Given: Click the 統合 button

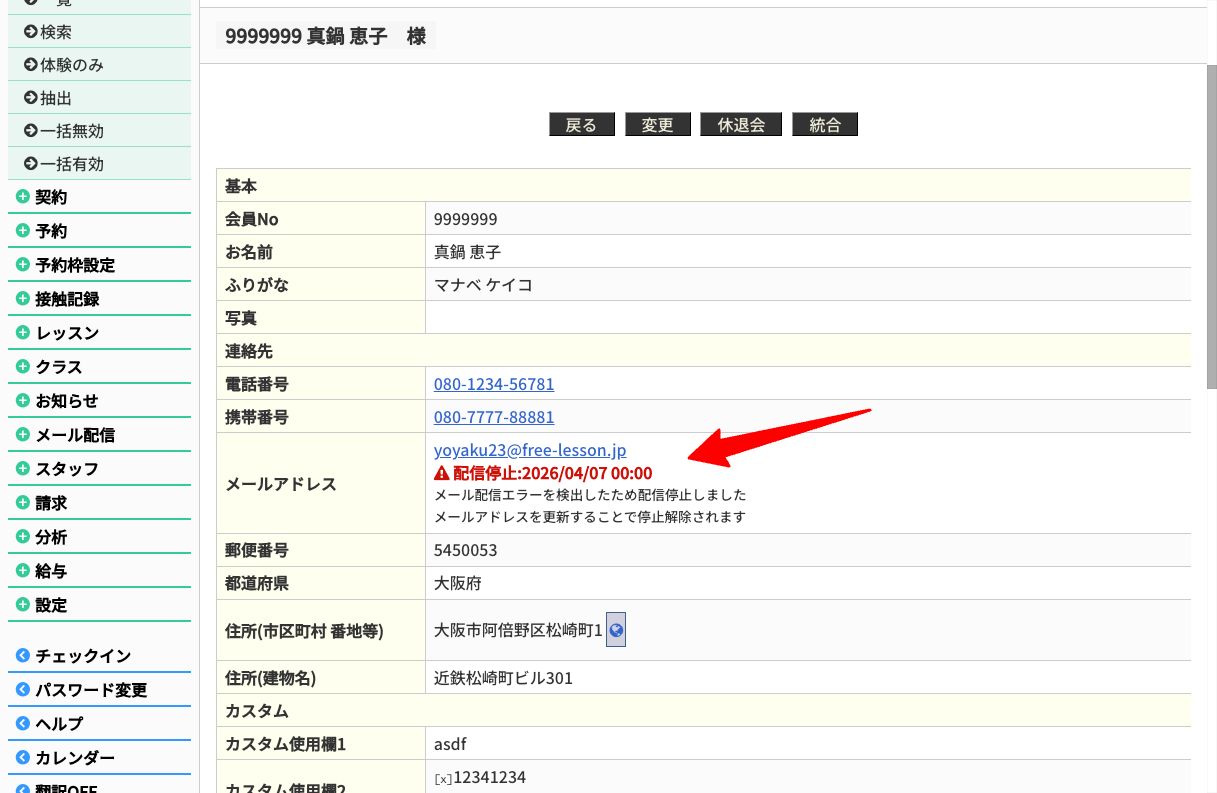Looking at the screenshot, I should (x=825, y=125).
